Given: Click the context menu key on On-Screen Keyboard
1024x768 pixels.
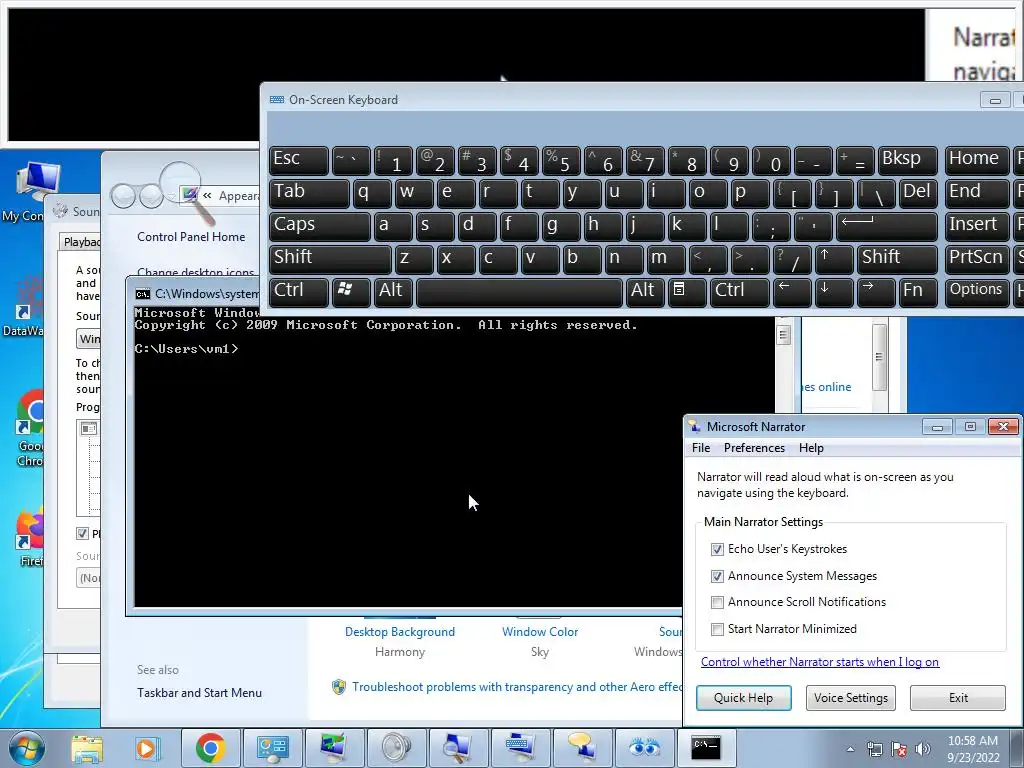Looking at the screenshot, I should [x=685, y=291].
